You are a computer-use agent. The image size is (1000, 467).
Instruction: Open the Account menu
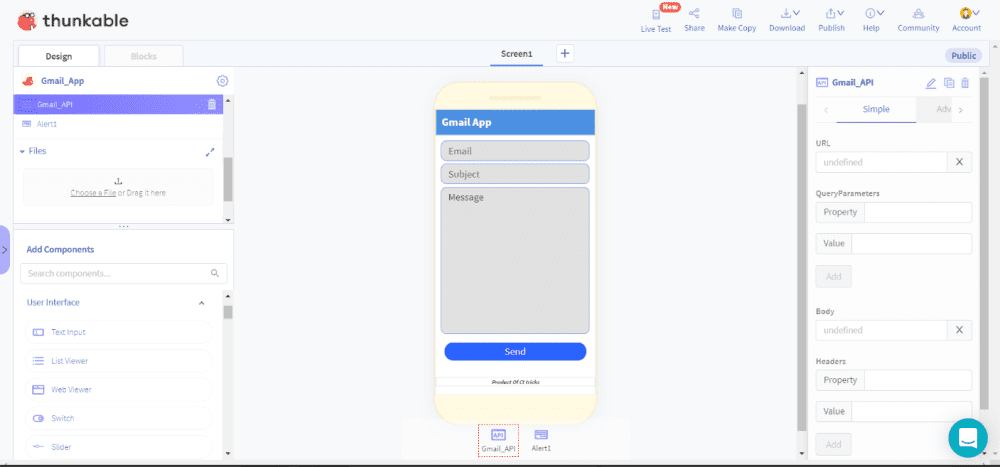pyautogui.click(x=966, y=20)
